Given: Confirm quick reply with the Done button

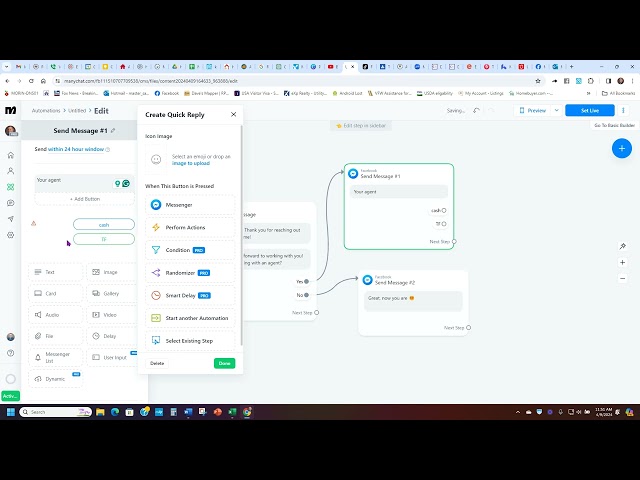Looking at the screenshot, I should (224, 363).
